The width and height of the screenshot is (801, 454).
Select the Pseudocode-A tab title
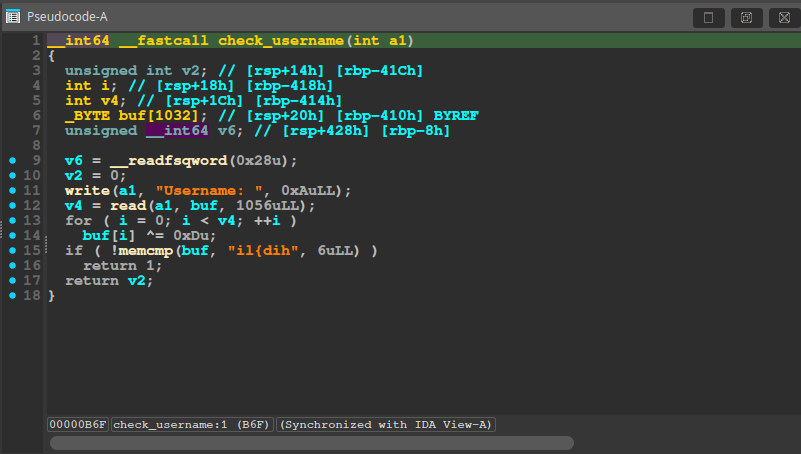tap(67, 16)
